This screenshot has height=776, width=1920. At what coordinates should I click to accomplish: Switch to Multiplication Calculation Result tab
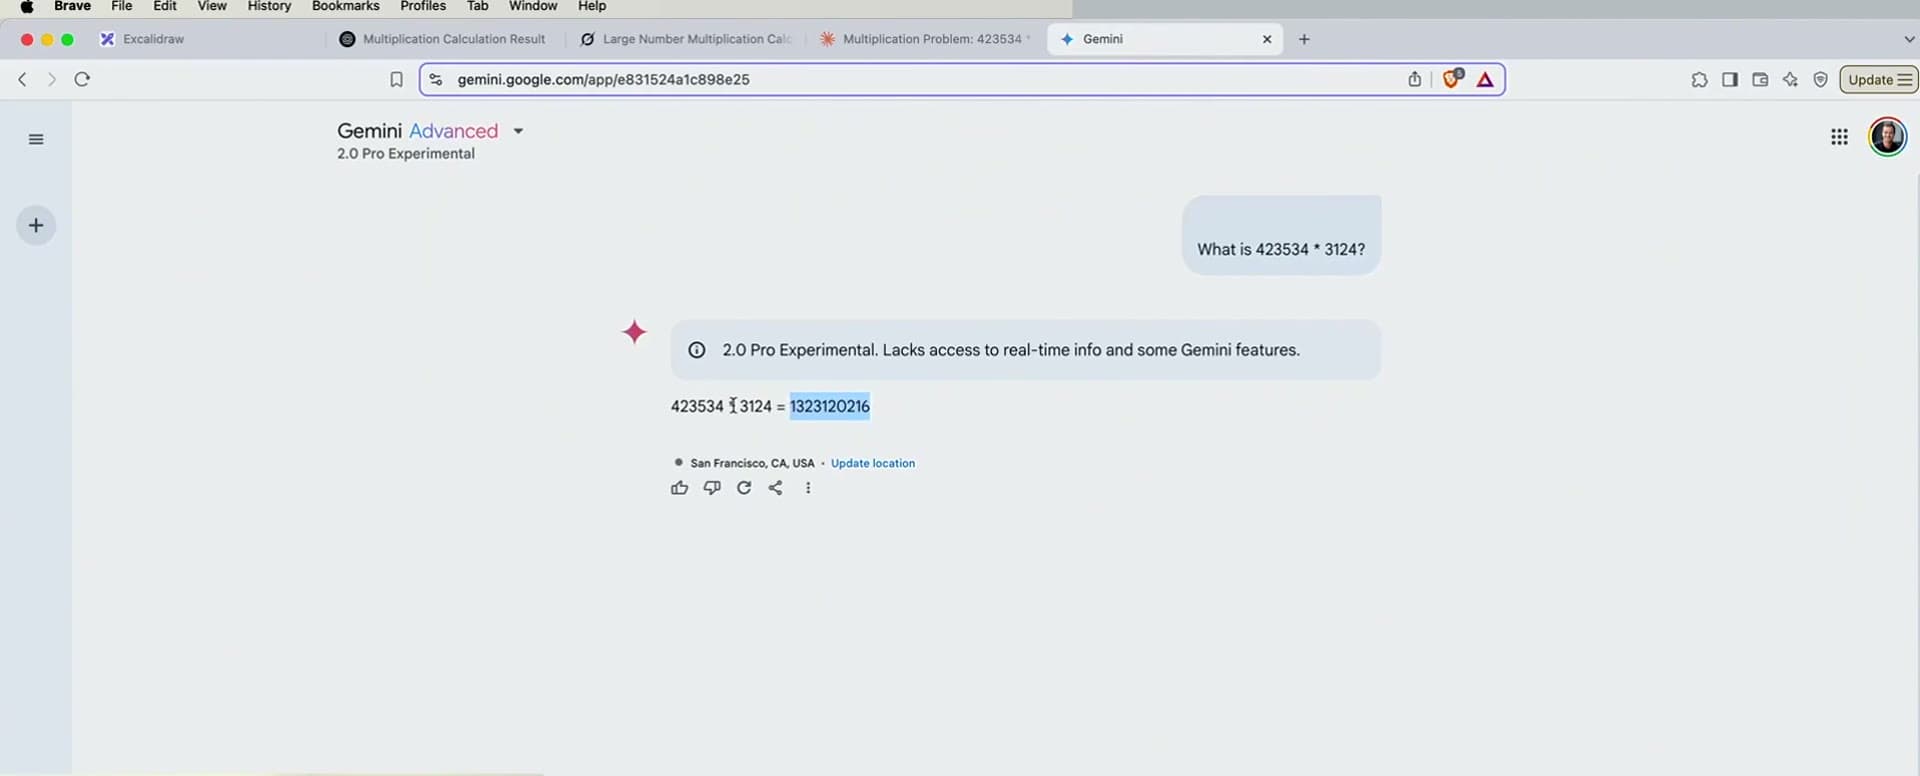443,39
